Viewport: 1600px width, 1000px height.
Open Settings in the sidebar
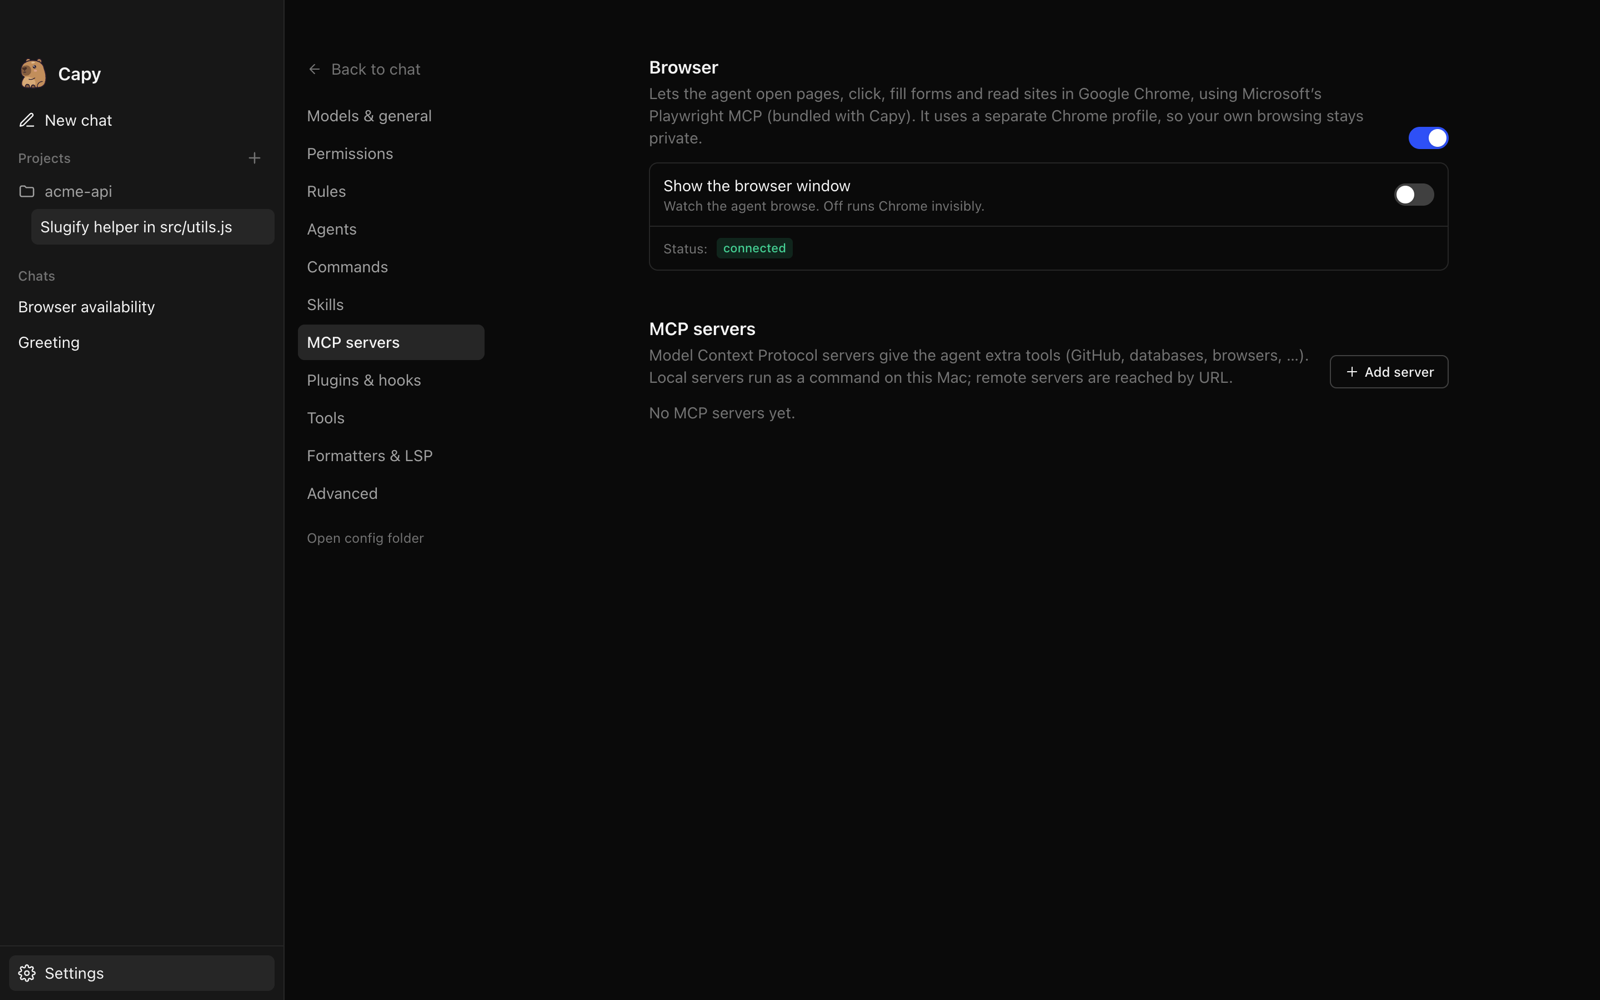[x=142, y=973]
